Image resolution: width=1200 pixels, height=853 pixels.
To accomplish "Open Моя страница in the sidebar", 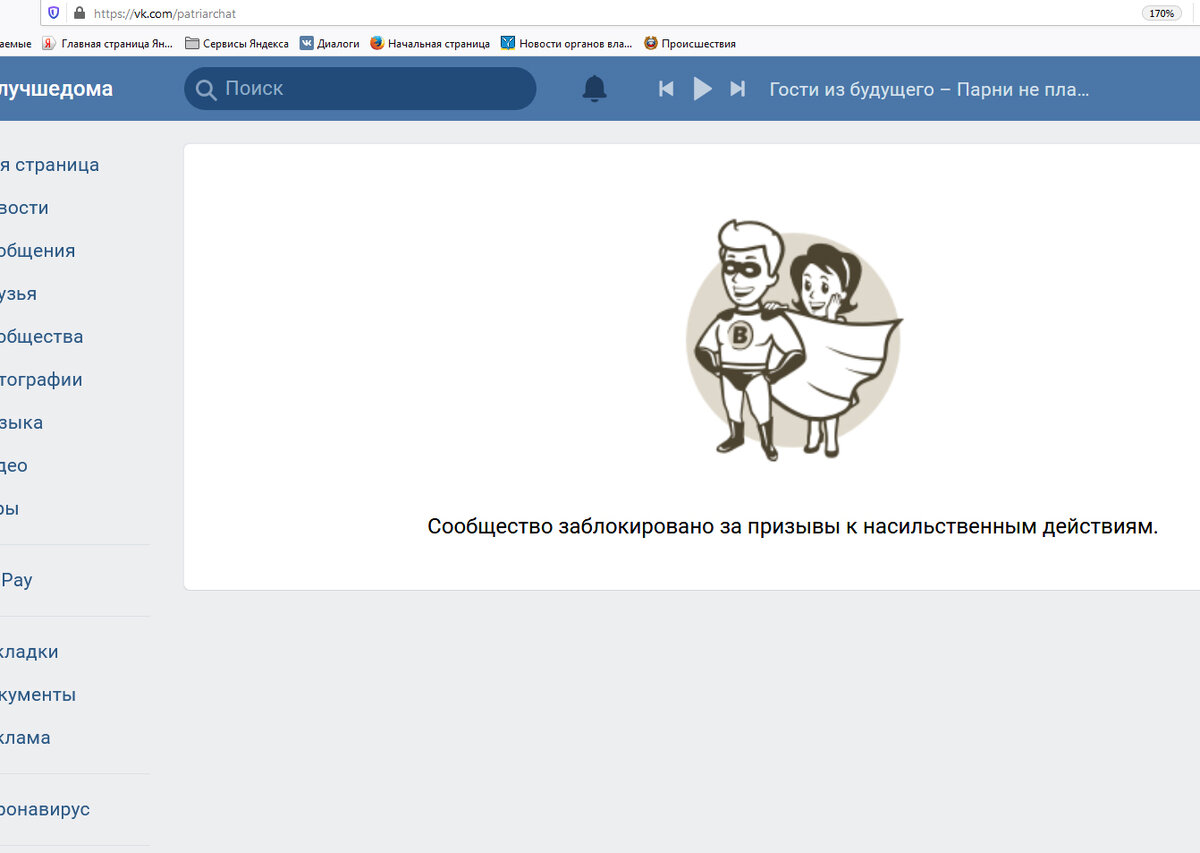I will pos(50,164).
